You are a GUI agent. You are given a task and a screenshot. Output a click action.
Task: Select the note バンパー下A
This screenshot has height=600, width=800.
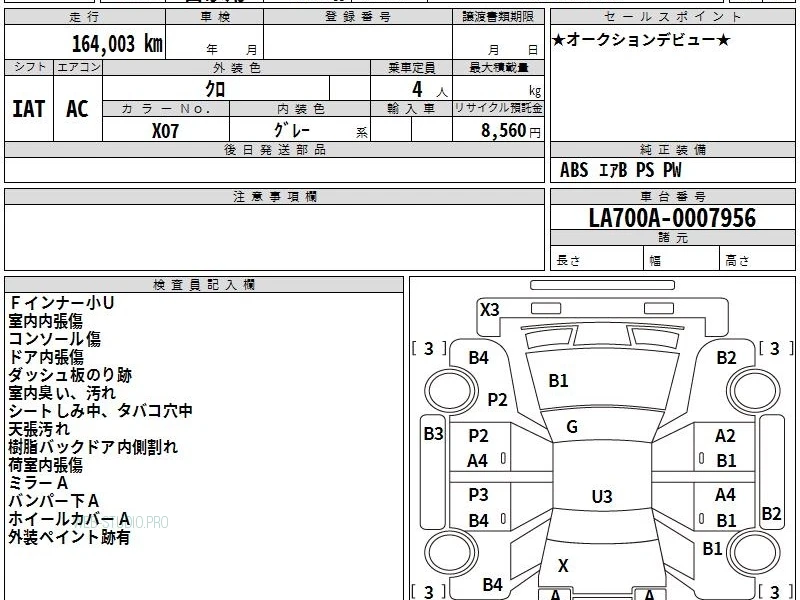pyautogui.click(x=54, y=501)
